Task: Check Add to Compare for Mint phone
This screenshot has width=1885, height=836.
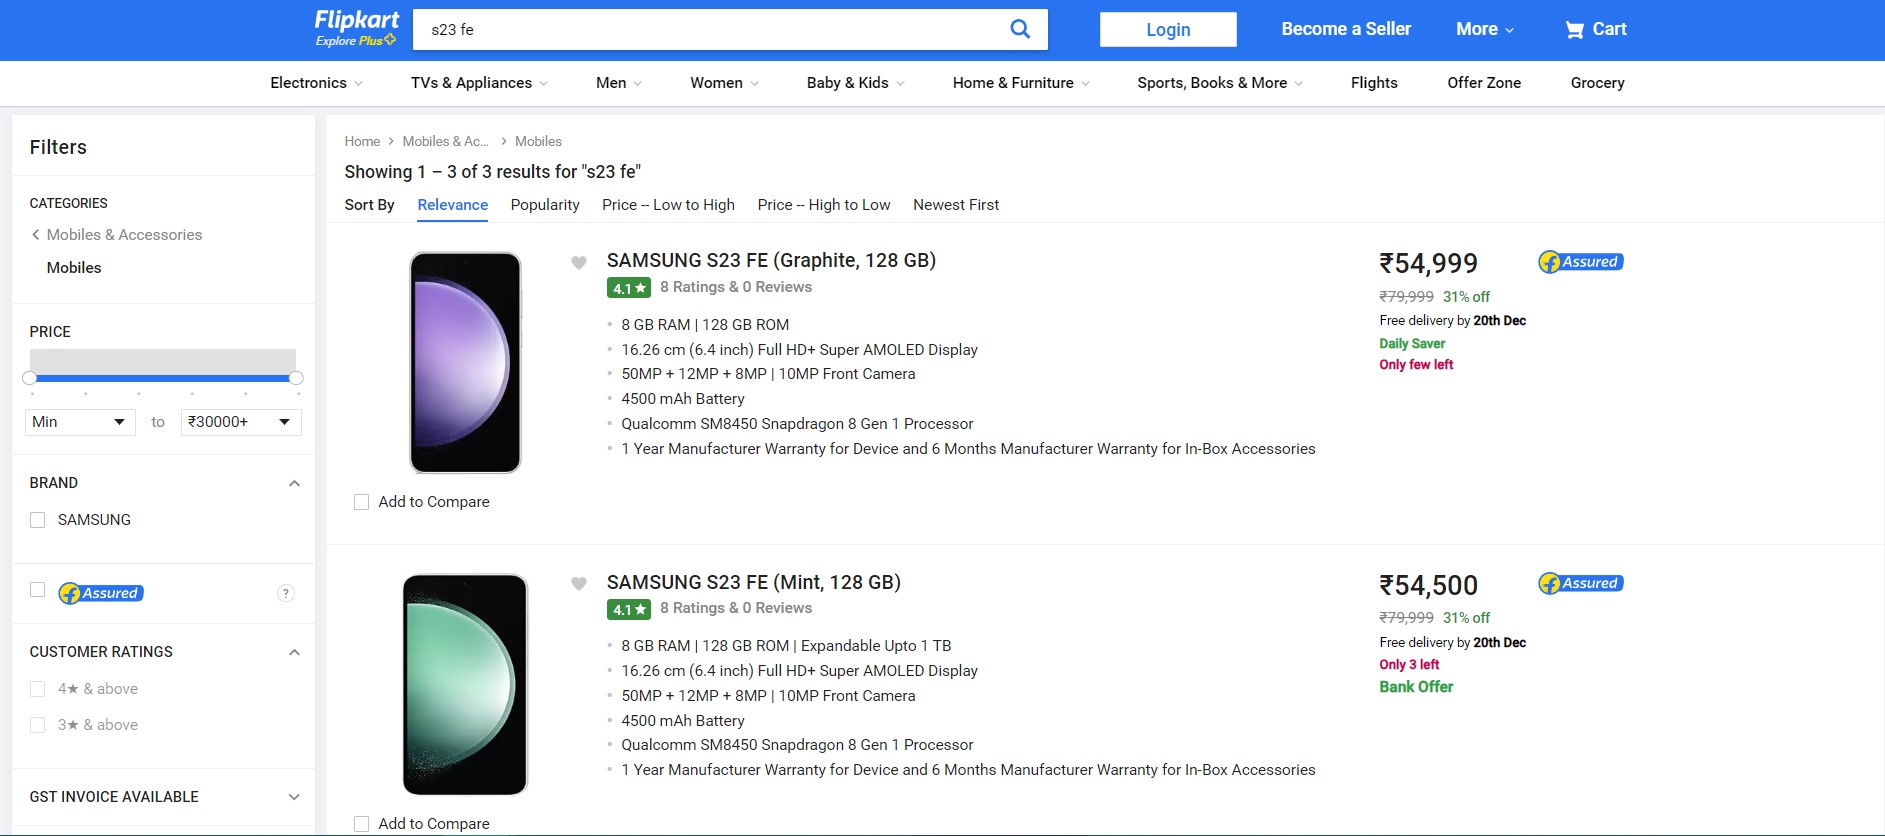Action: 362,824
